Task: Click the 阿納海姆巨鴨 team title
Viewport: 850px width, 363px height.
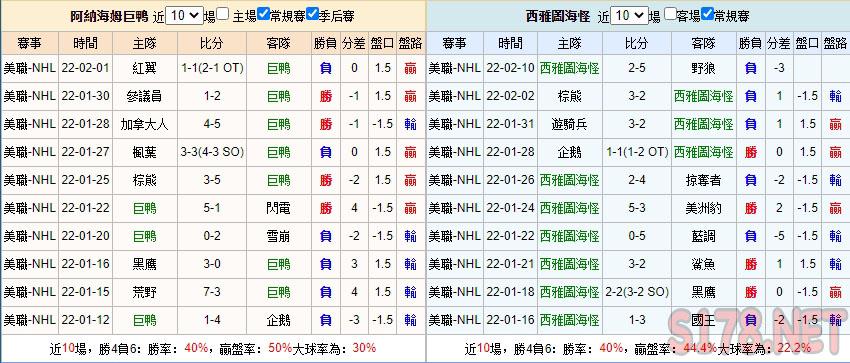Action: click(109, 16)
